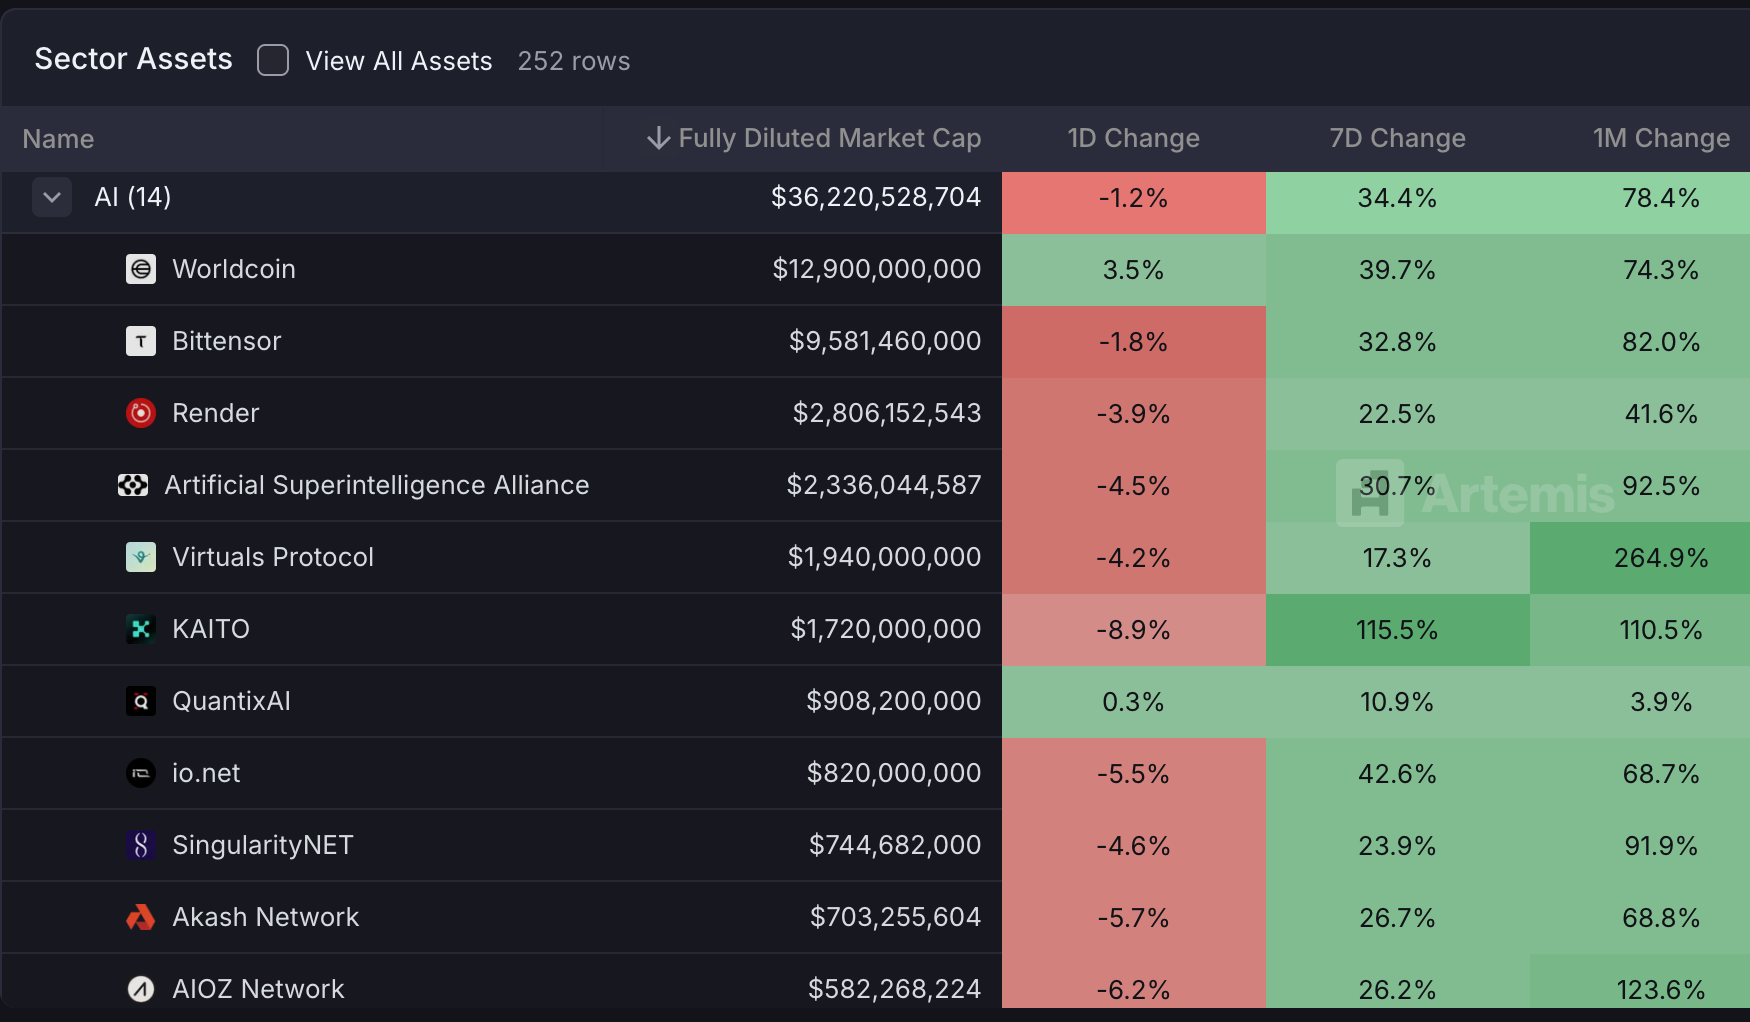Click the Sector Assets title
This screenshot has width=1750, height=1022.
tap(134, 59)
